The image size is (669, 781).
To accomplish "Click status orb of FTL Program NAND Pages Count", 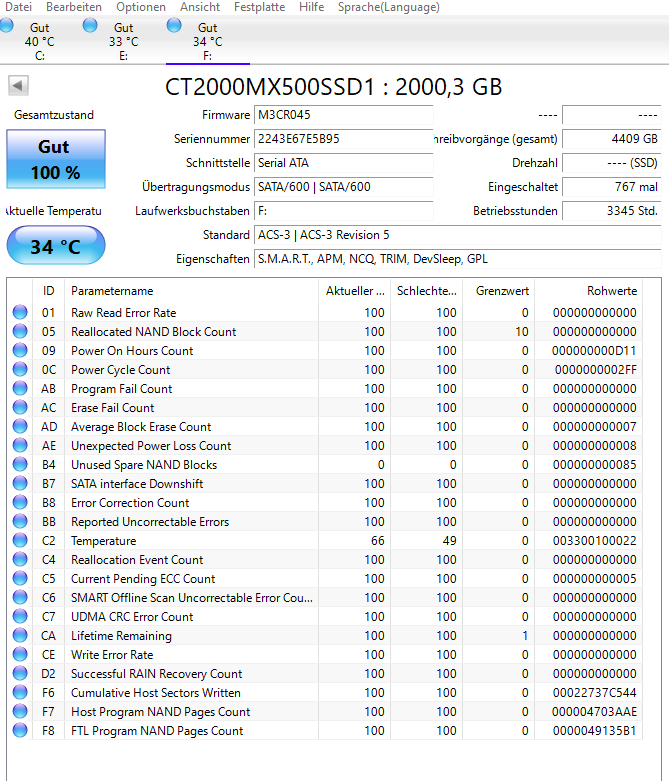I will pyautogui.click(x=20, y=730).
